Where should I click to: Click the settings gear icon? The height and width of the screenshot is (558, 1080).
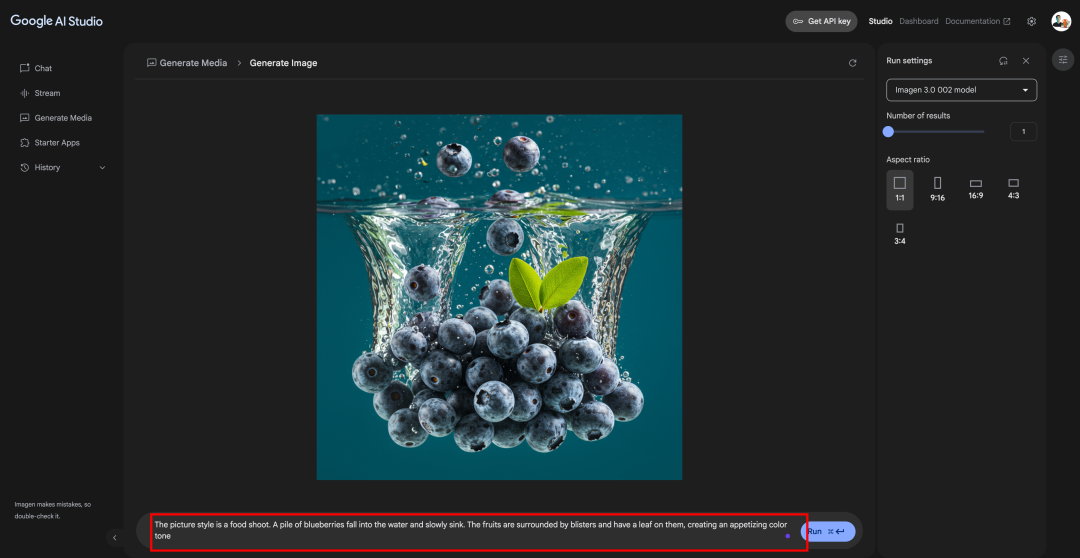(1031, 21)
